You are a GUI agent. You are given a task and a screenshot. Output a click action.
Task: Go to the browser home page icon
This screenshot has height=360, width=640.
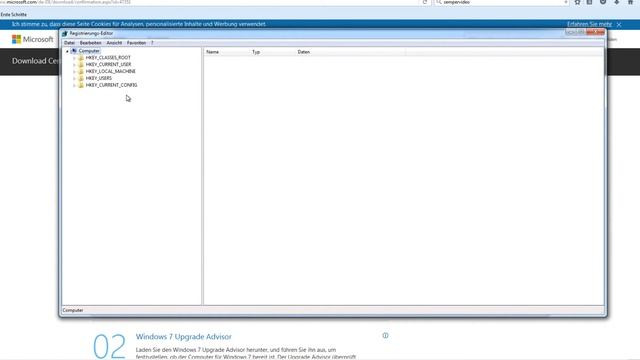[x=630, y=2]
